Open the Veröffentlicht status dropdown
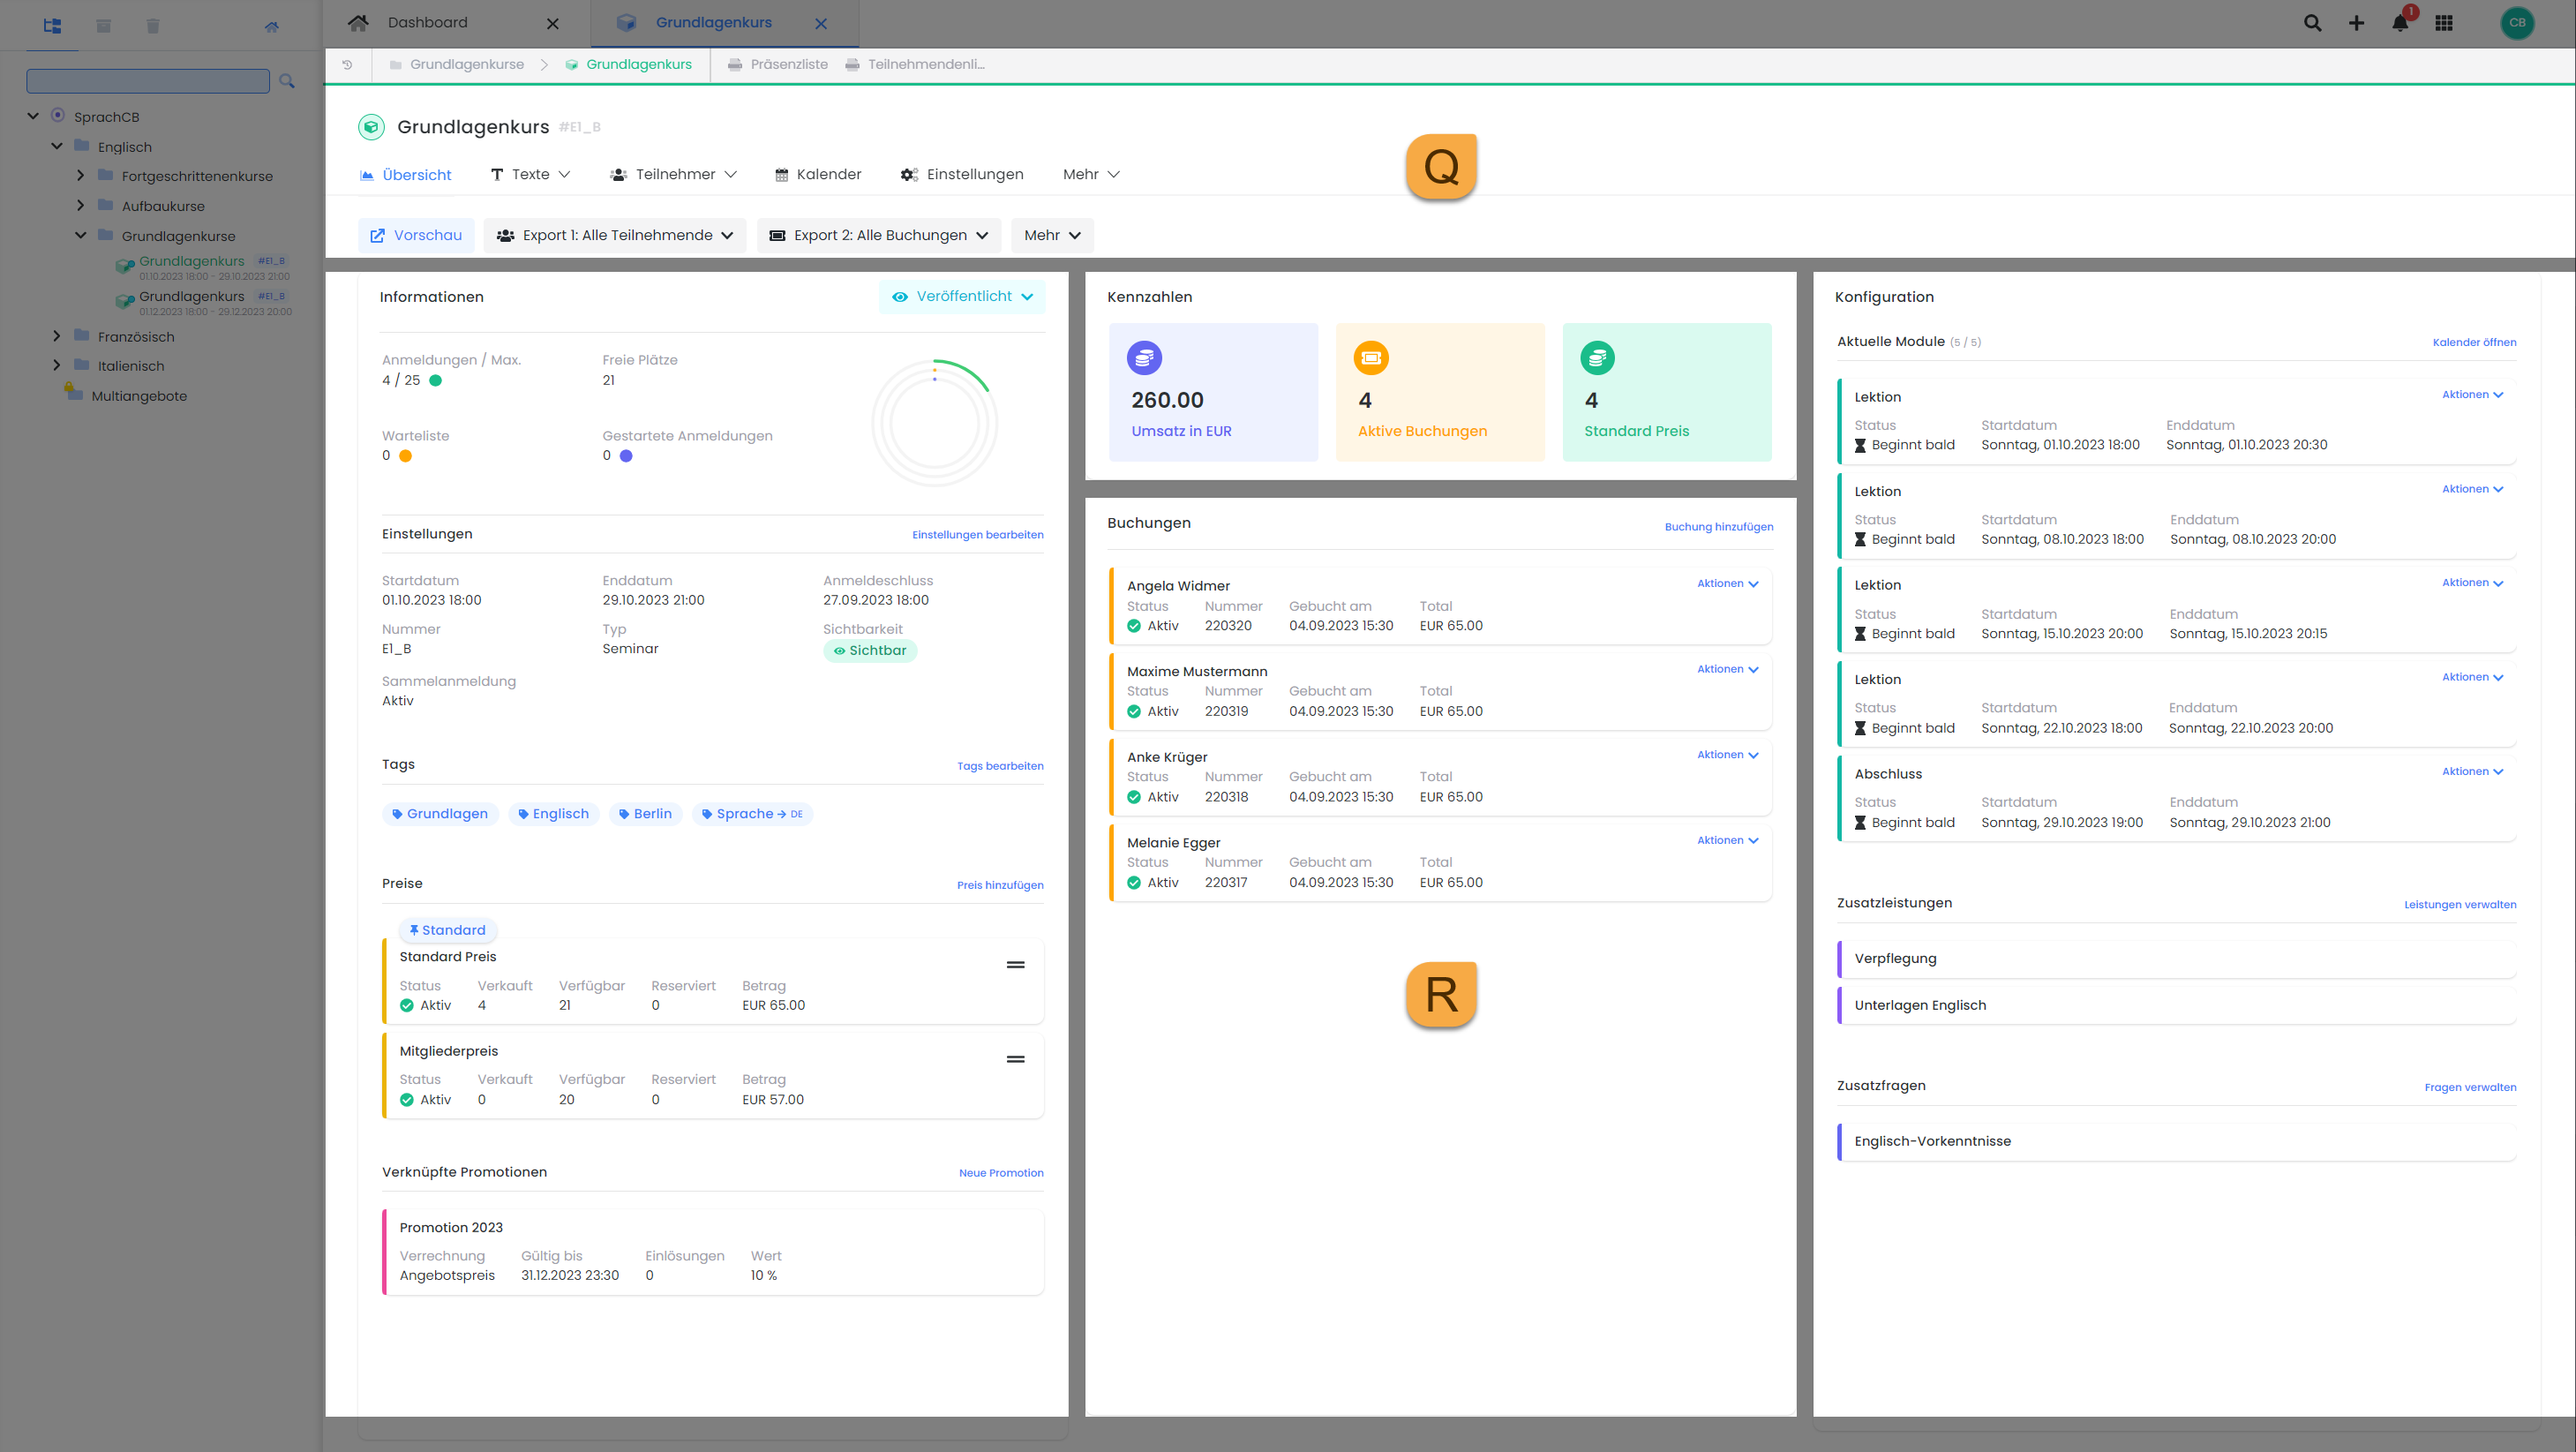 961,296
